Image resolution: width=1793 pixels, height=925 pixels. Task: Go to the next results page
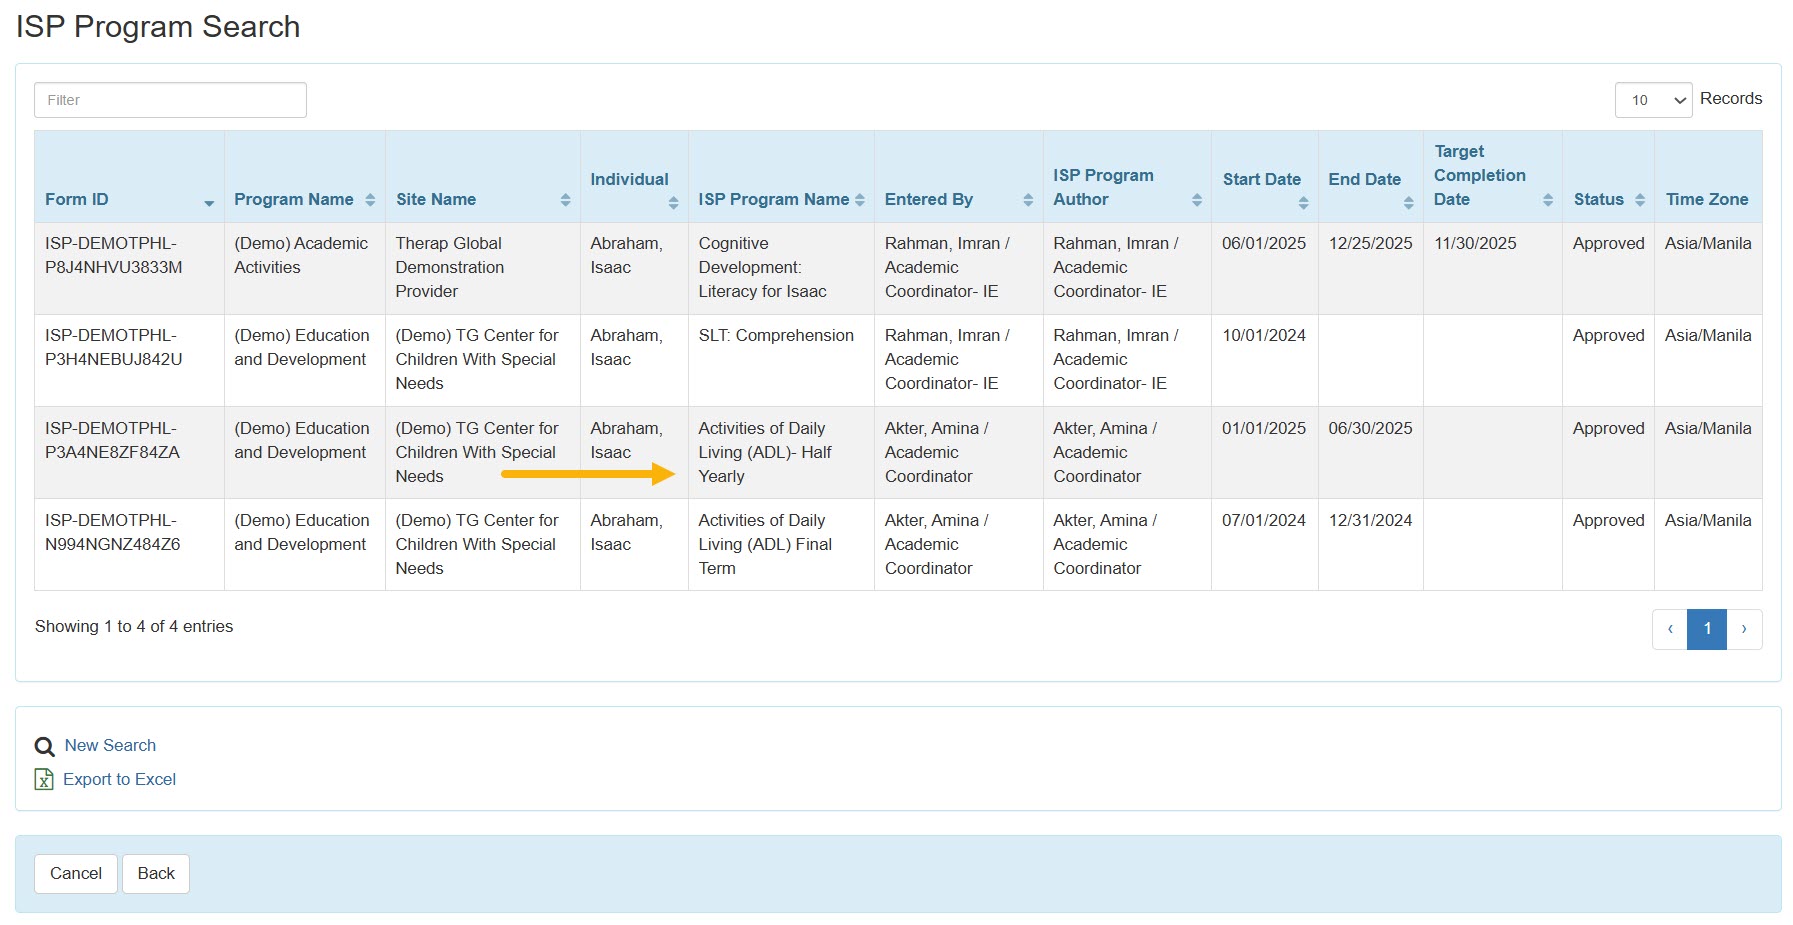[1744, 629]
